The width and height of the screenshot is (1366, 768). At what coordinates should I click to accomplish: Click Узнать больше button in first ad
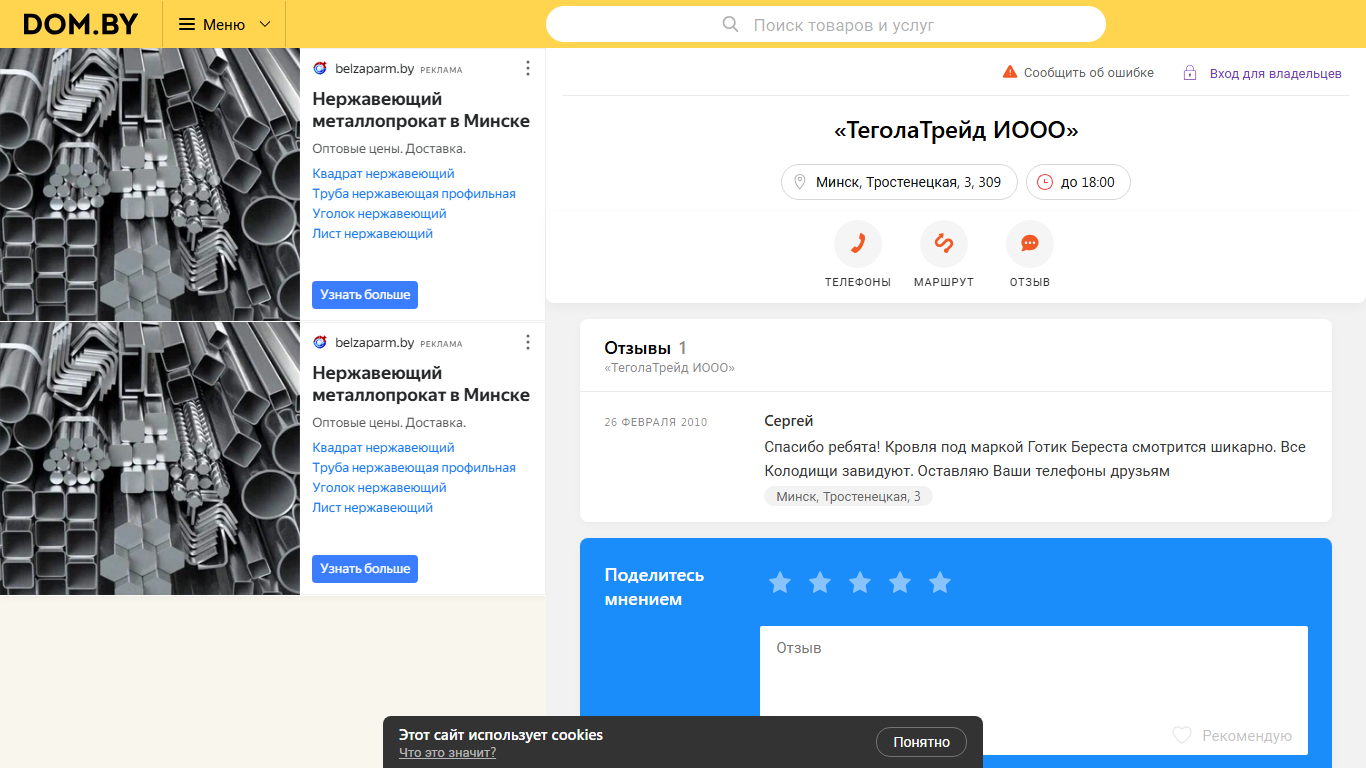pos(365,295)
